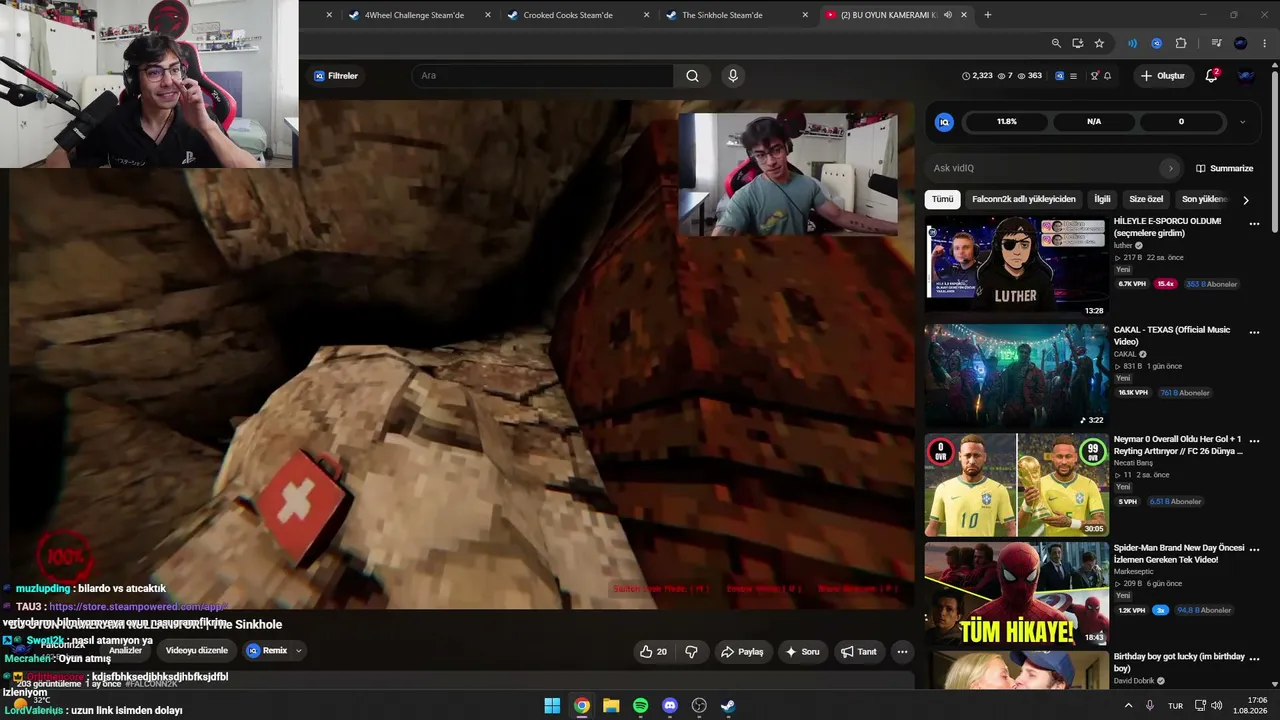Open the vidIQ hamburger menu in header
The width and height of the screenshot is (1280, 720).
[1073, 76]
